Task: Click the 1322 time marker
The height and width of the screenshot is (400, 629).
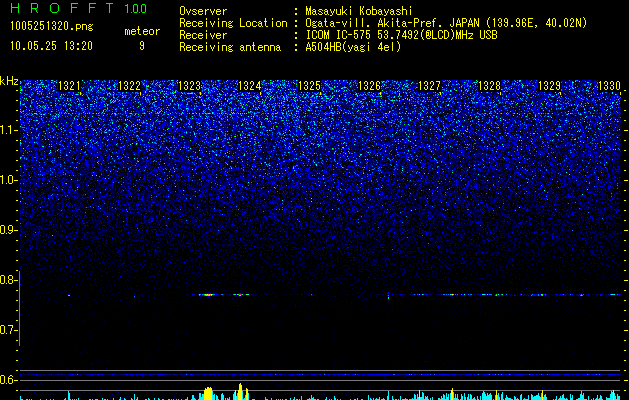Action: (x=130, y=86)
